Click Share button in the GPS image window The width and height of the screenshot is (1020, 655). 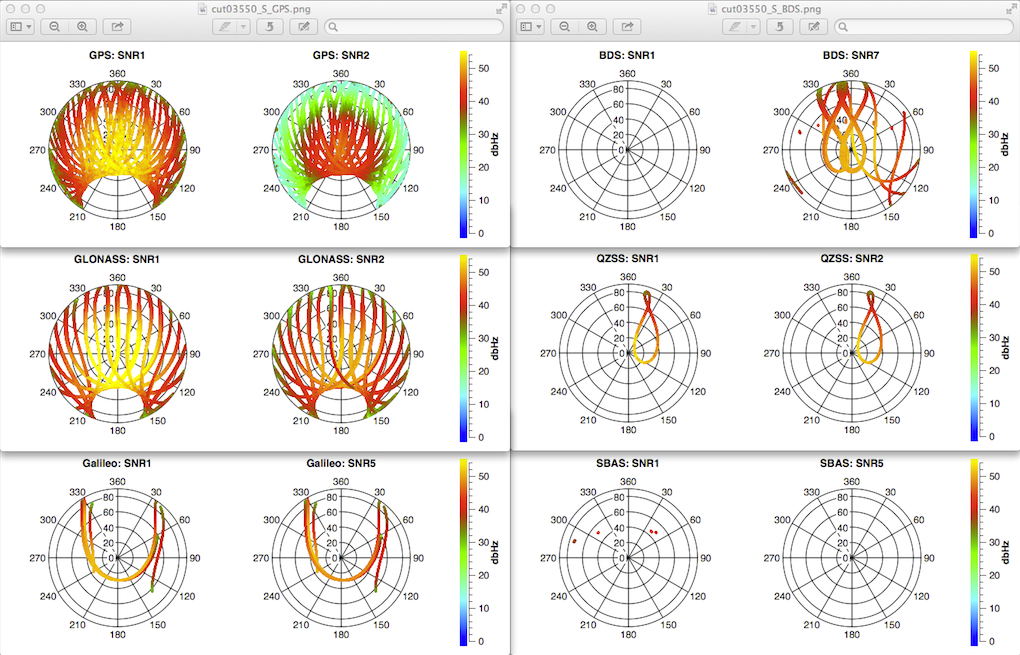(x=117, y=27)
